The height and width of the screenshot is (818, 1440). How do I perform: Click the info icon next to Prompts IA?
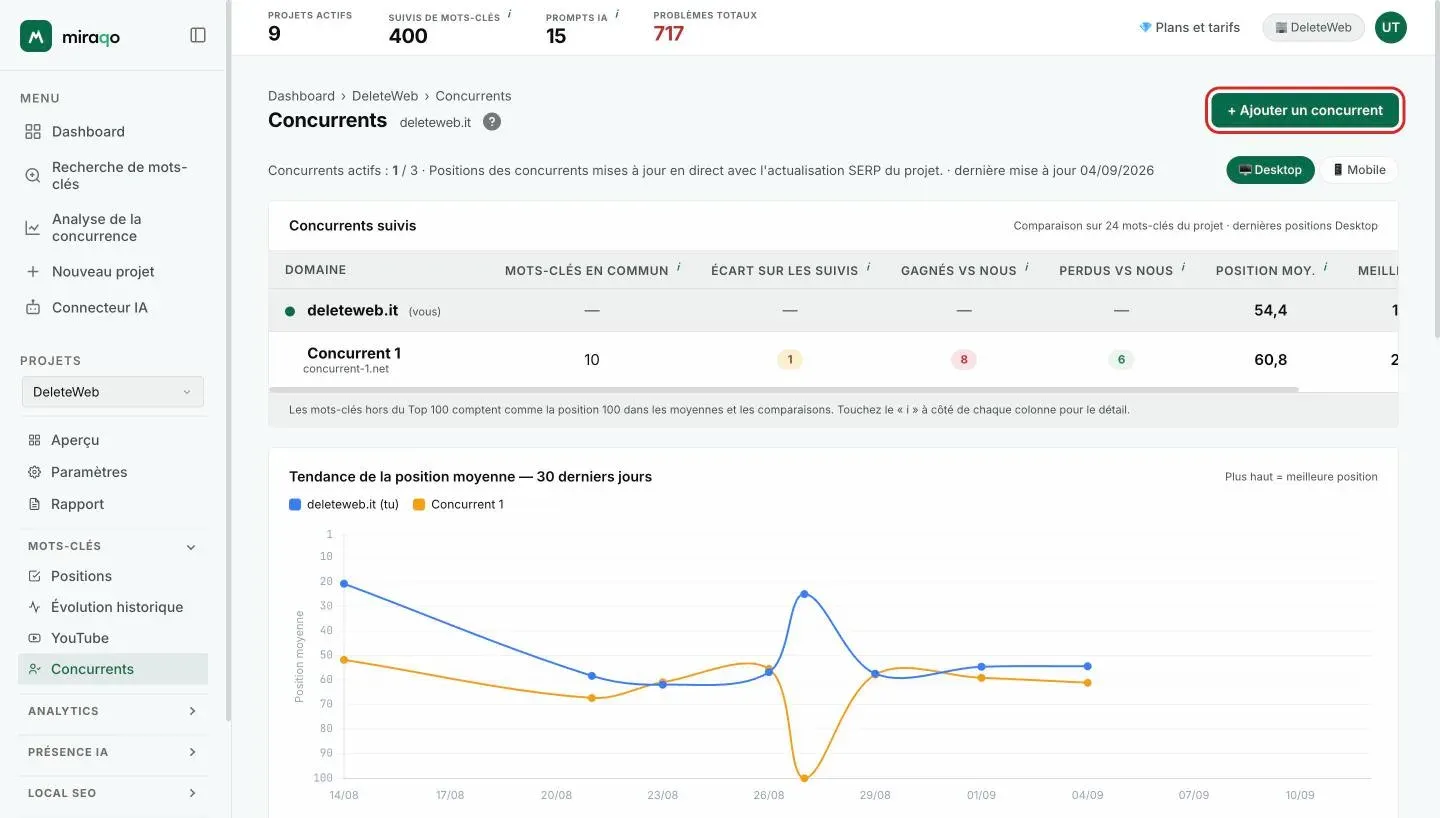[x=617, y=14]
